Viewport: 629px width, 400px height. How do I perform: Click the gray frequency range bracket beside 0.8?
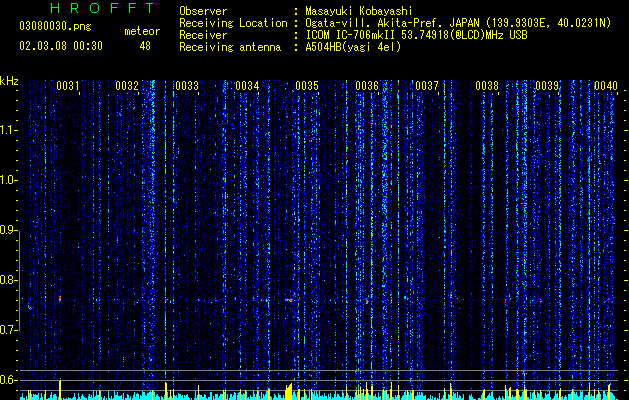19,280
